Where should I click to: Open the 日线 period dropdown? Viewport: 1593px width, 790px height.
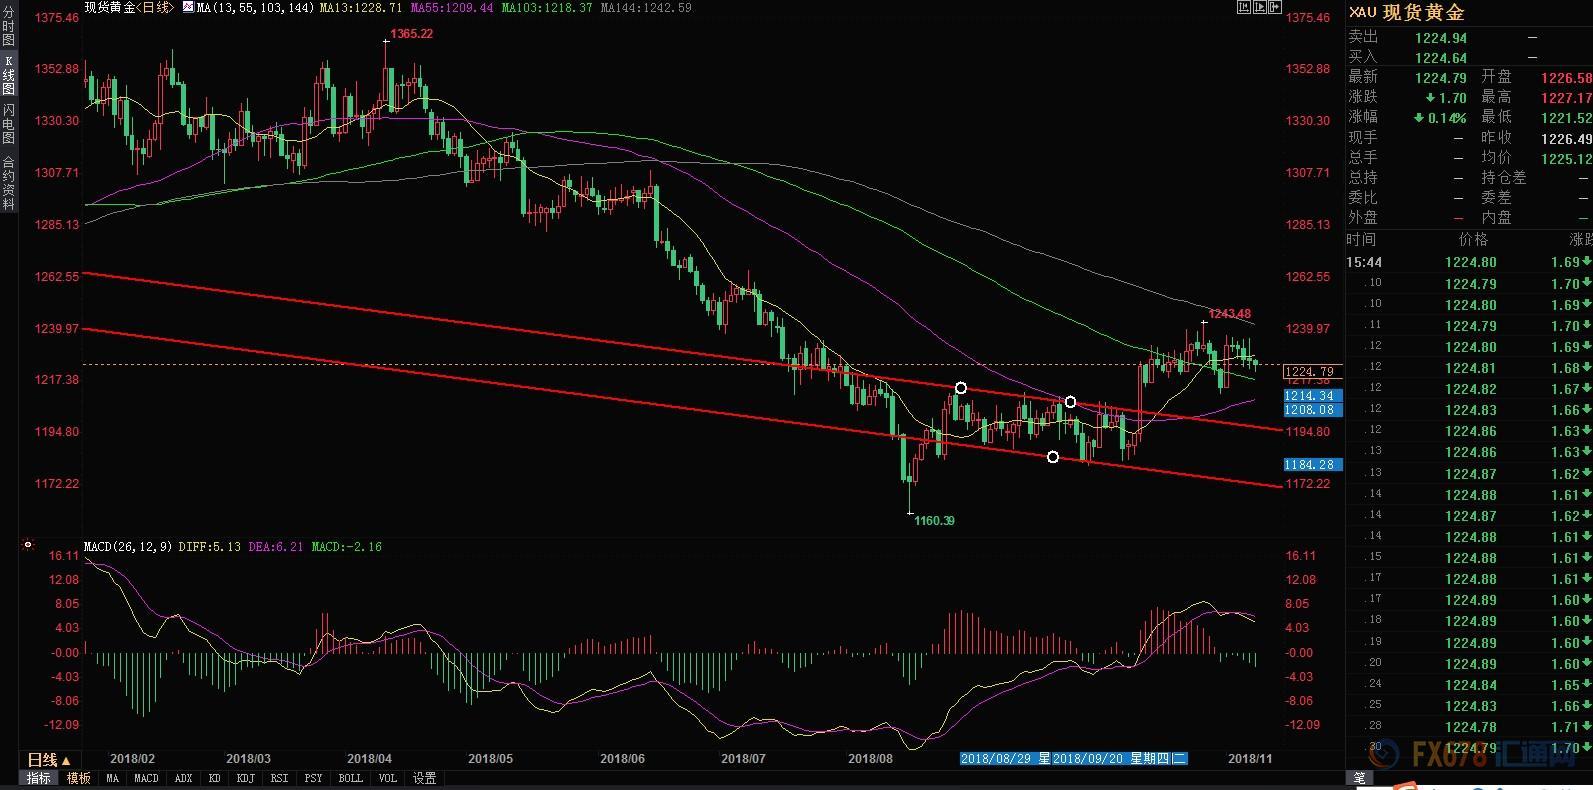coord(48,760)
